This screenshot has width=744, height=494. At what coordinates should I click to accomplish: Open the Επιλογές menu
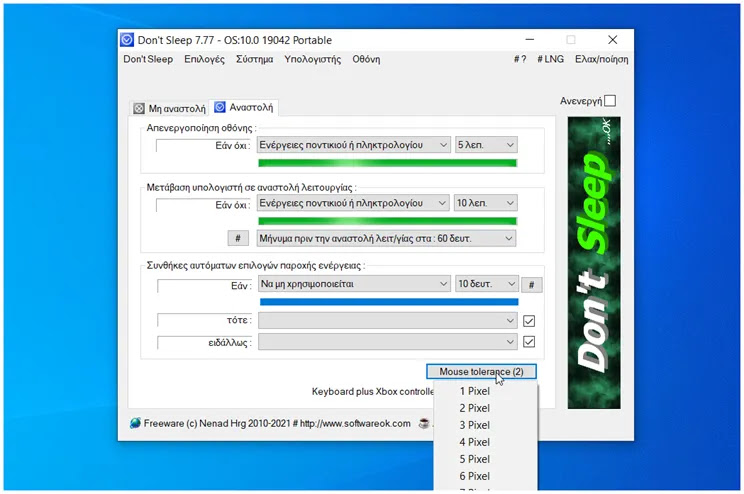click(205, 59)
